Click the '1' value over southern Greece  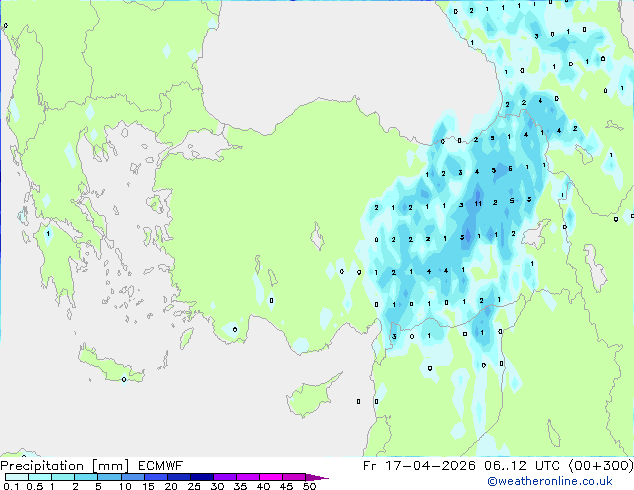48,234
